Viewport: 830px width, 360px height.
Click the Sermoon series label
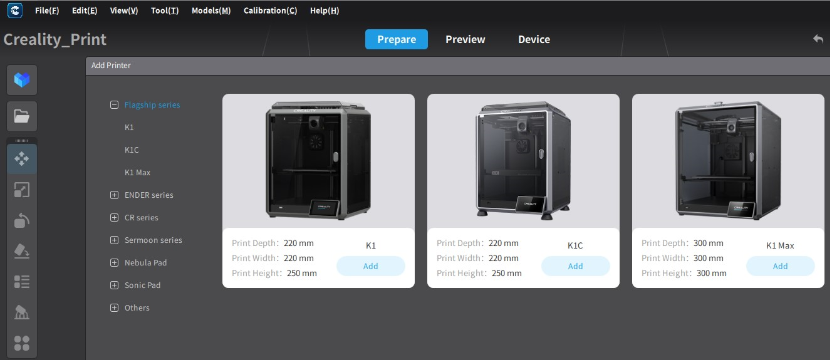point(154,240)
